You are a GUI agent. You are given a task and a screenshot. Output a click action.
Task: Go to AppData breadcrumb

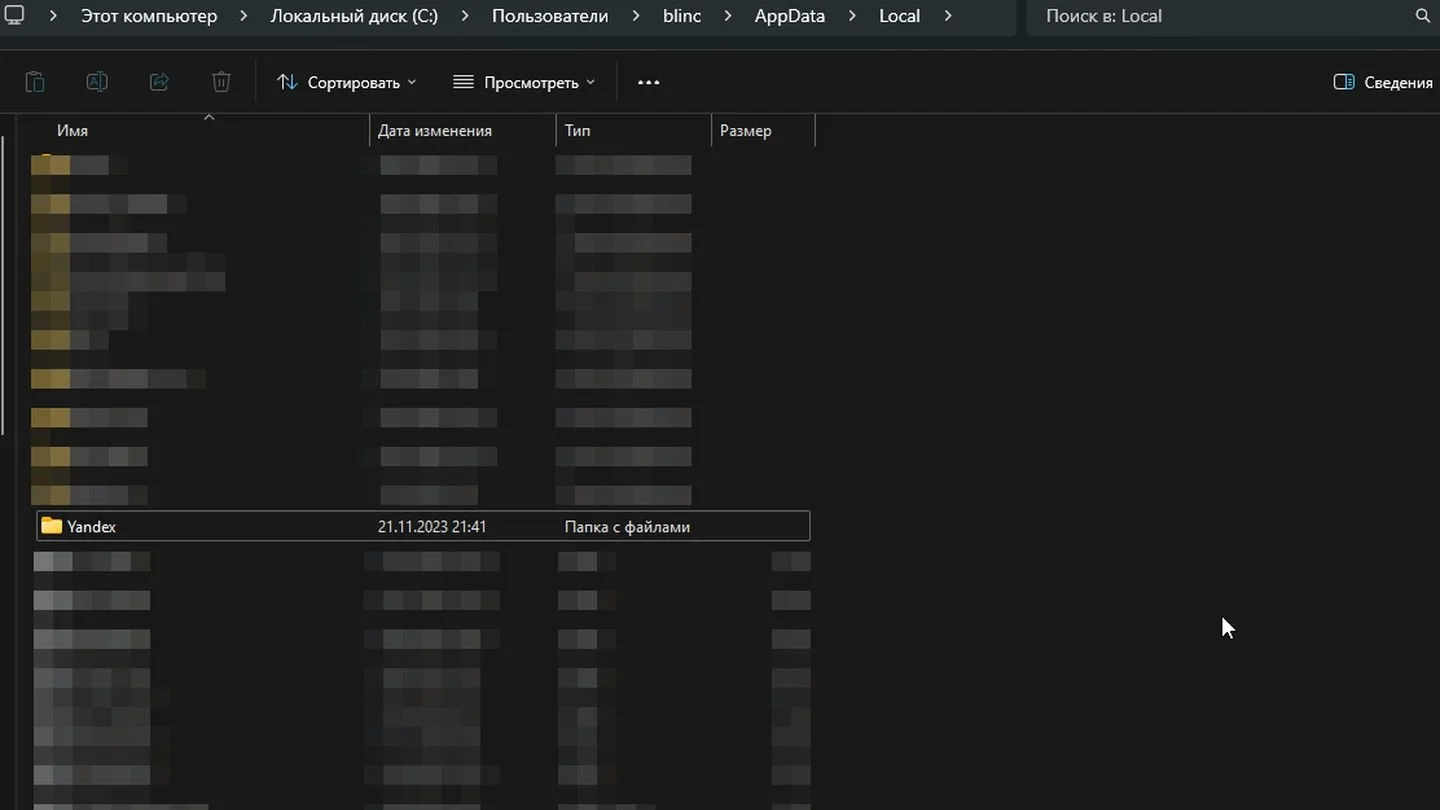click(x=789, y=16)
